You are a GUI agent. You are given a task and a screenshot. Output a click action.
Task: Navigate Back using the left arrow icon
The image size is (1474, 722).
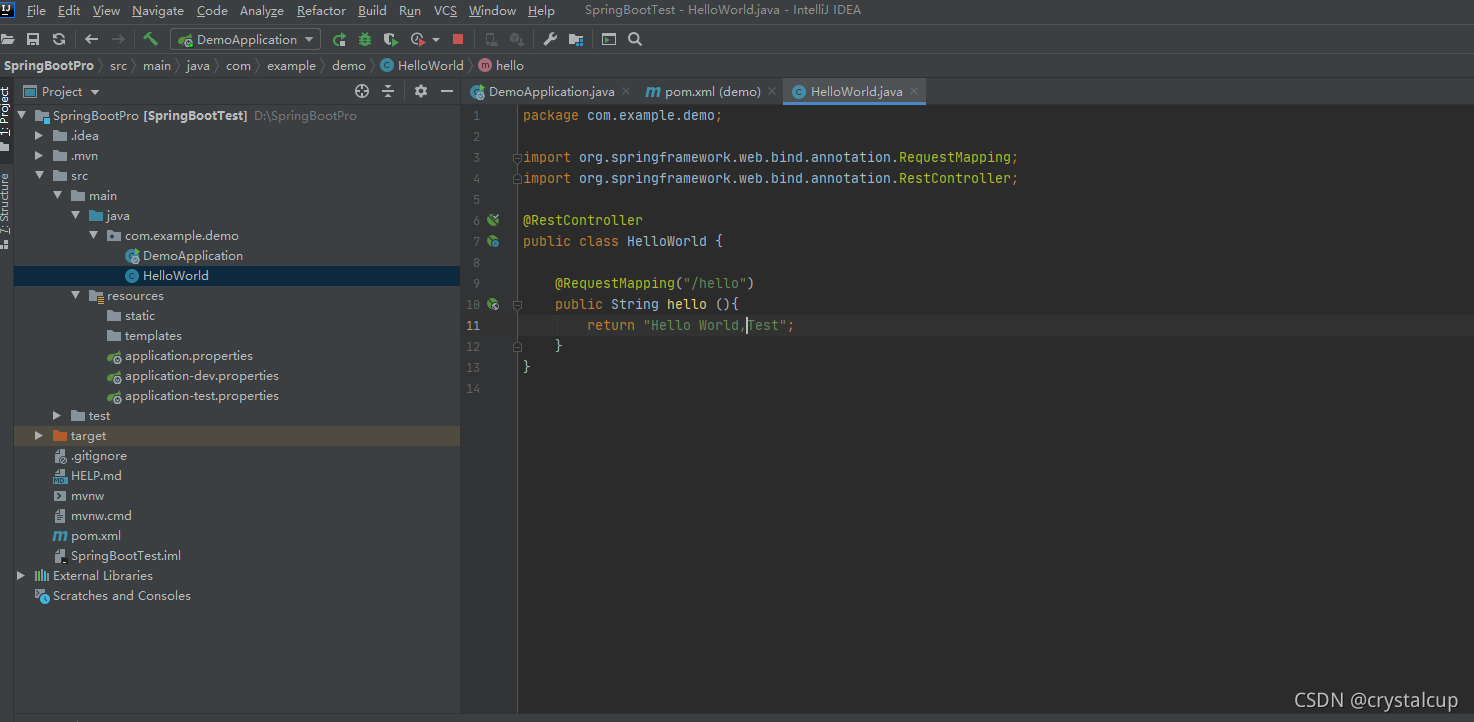[92, 39]
